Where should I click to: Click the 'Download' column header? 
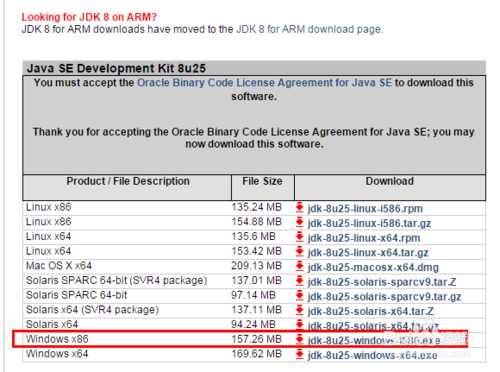389,181
